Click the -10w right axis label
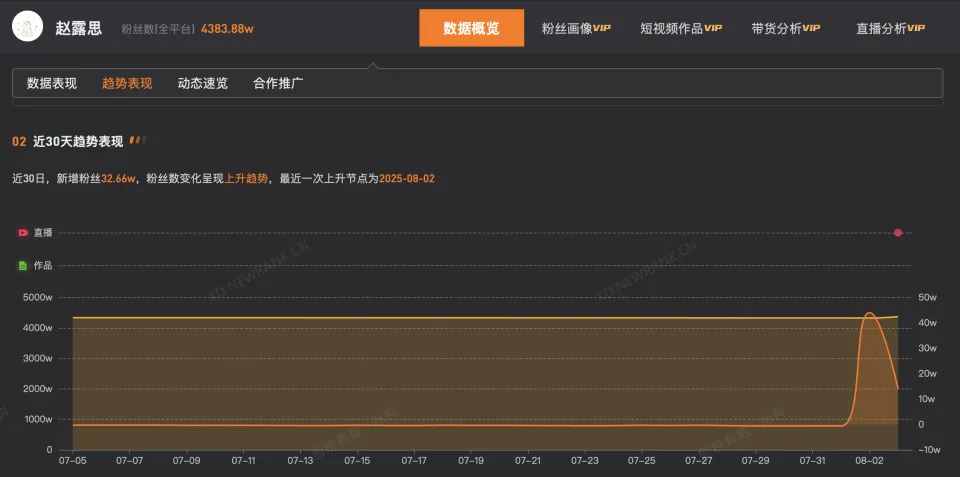Screen dimensions: 960x477 [x=928, y=449]
